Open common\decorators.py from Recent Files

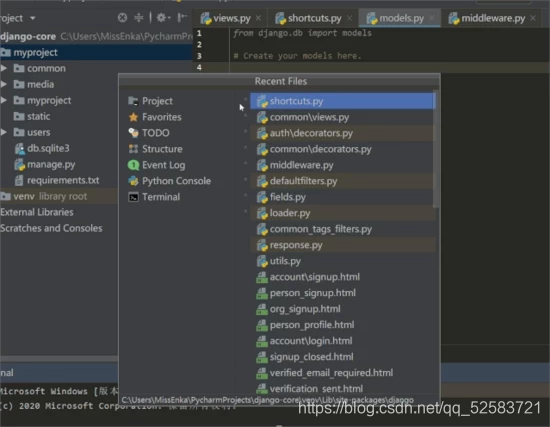[342, 149]
